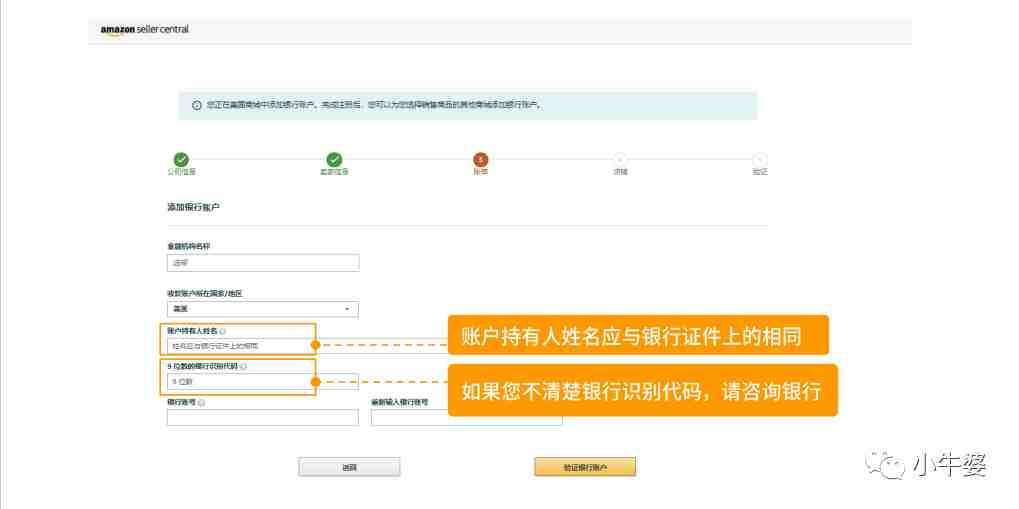Click the info icon in the notice banner
The width and height of the screenshot is (1019, 509).
[x=196, y=105]
